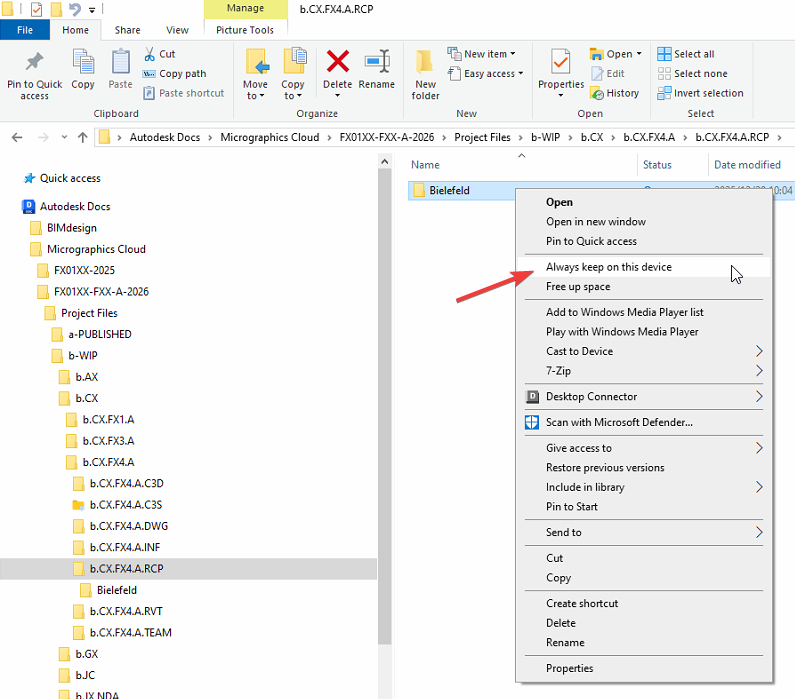The height and width of the screenshot is (699, 795).
Task: Open the Customize Quick Access Toolbar dropdown
Action: click(92, 10)
